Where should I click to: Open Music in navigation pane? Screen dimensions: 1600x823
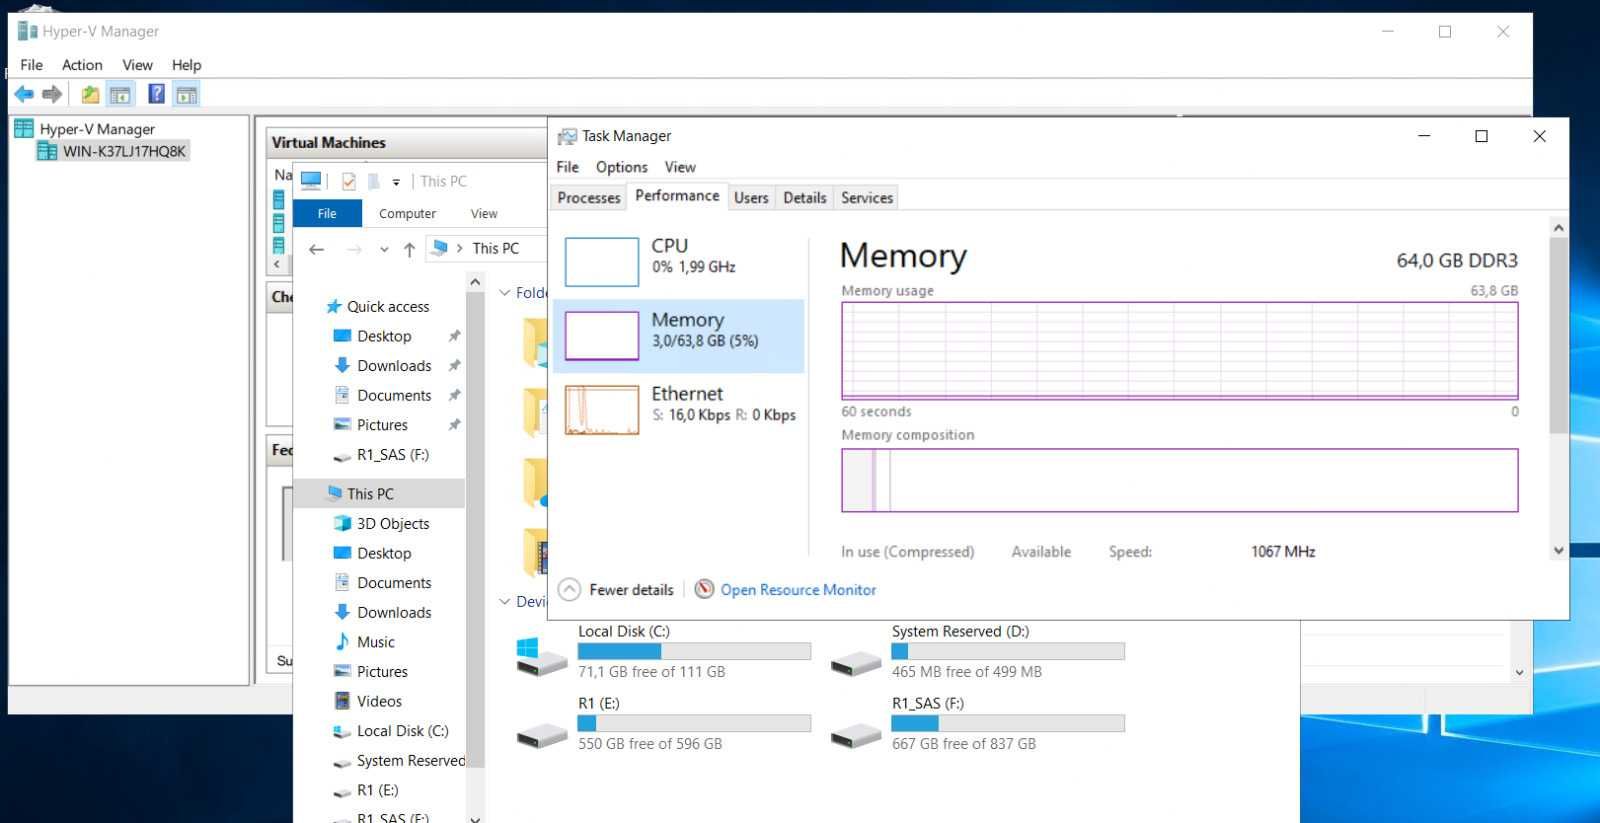click(375, 642)
